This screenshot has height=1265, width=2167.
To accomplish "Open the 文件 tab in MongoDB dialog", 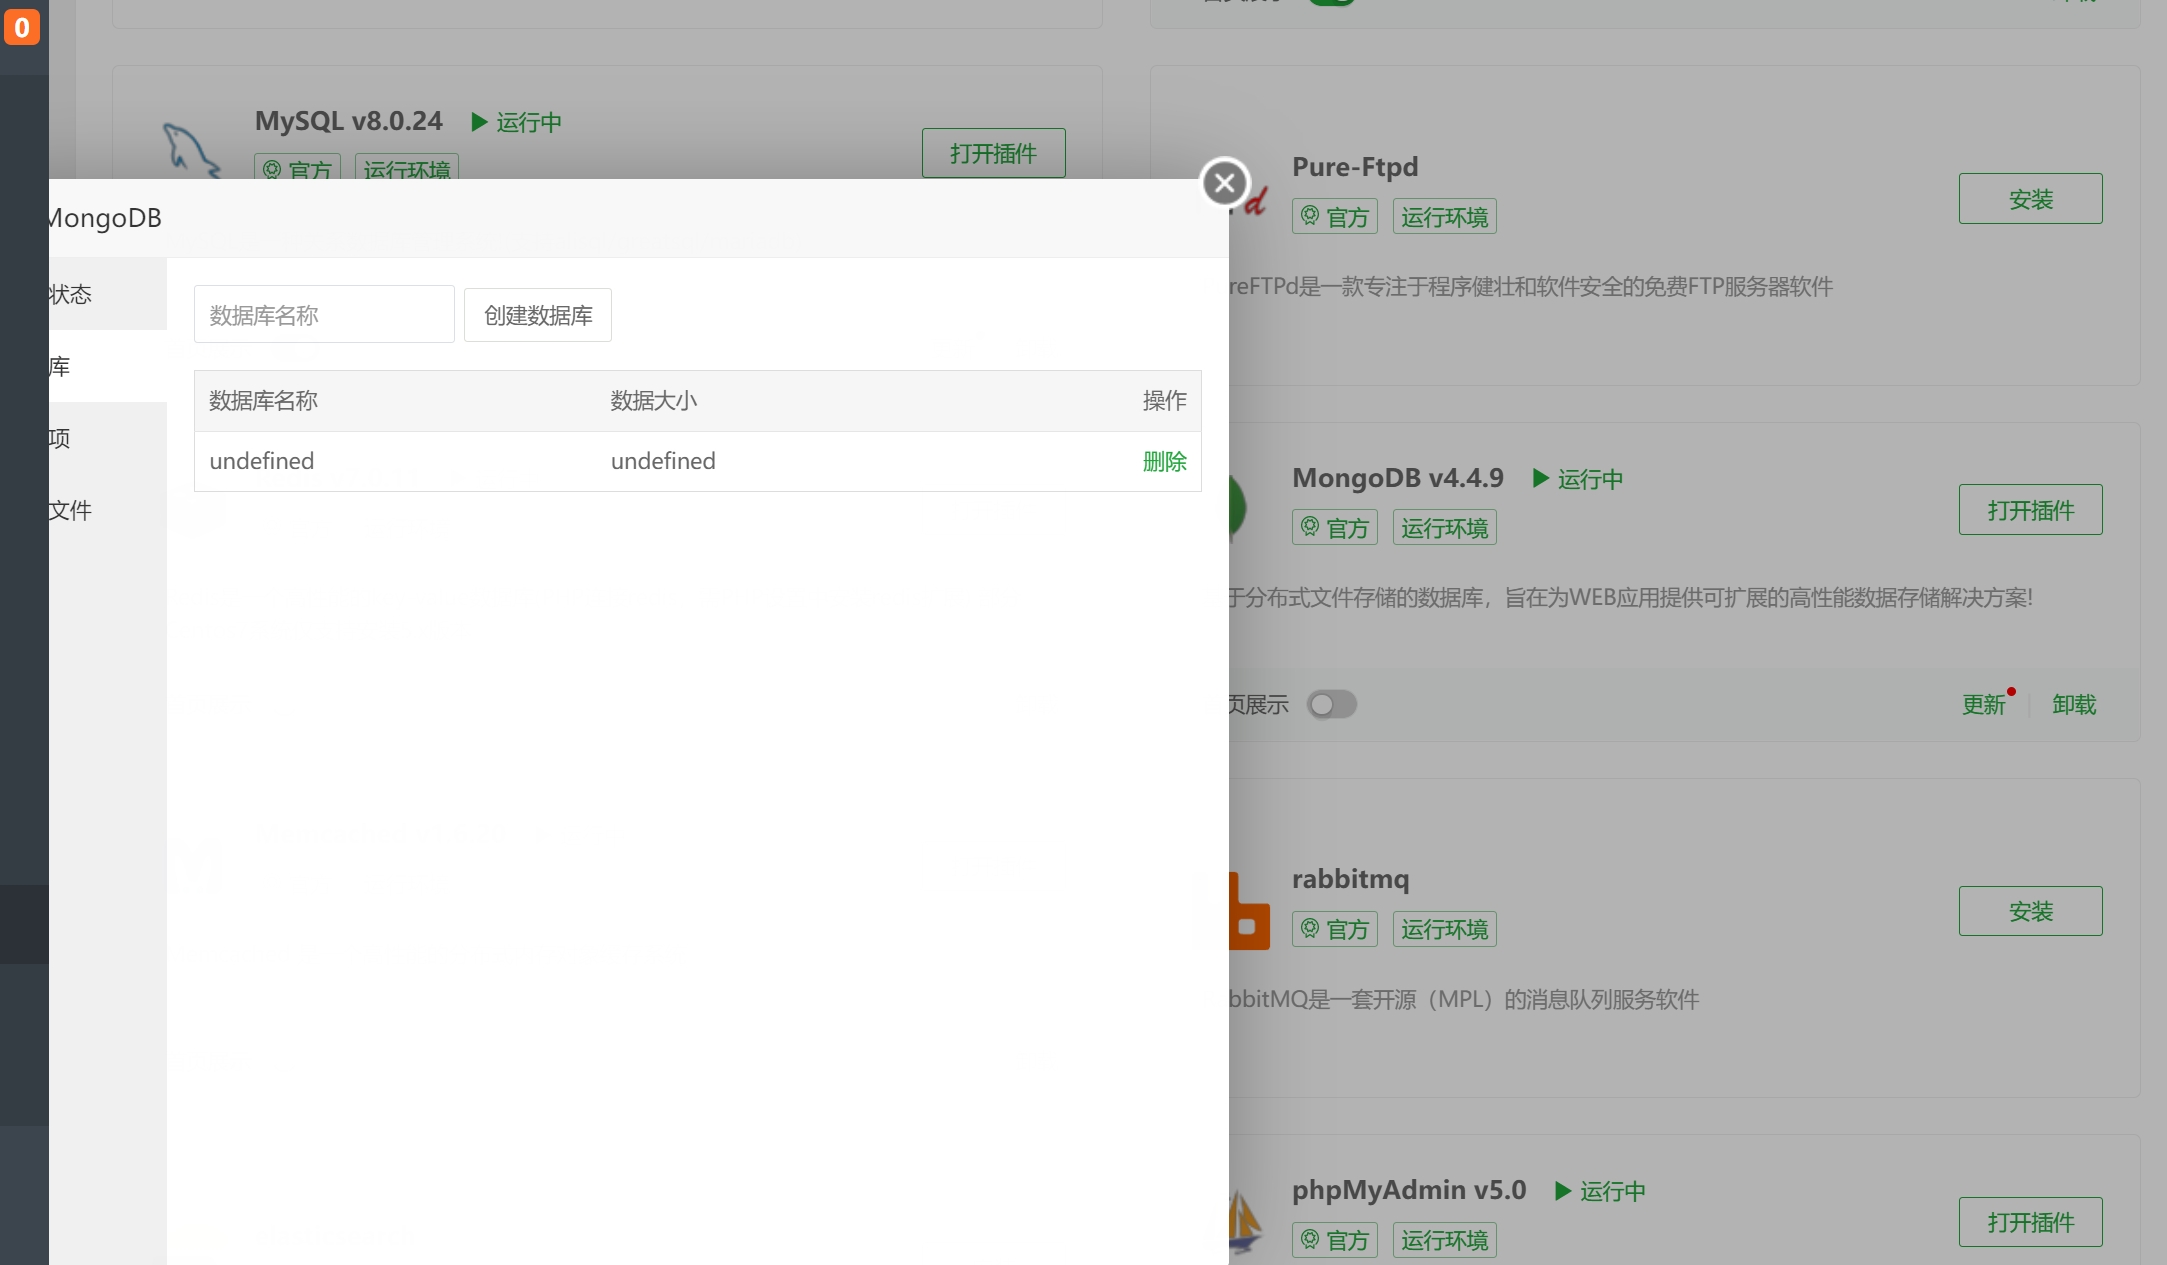I will click(x=107, y=510).
